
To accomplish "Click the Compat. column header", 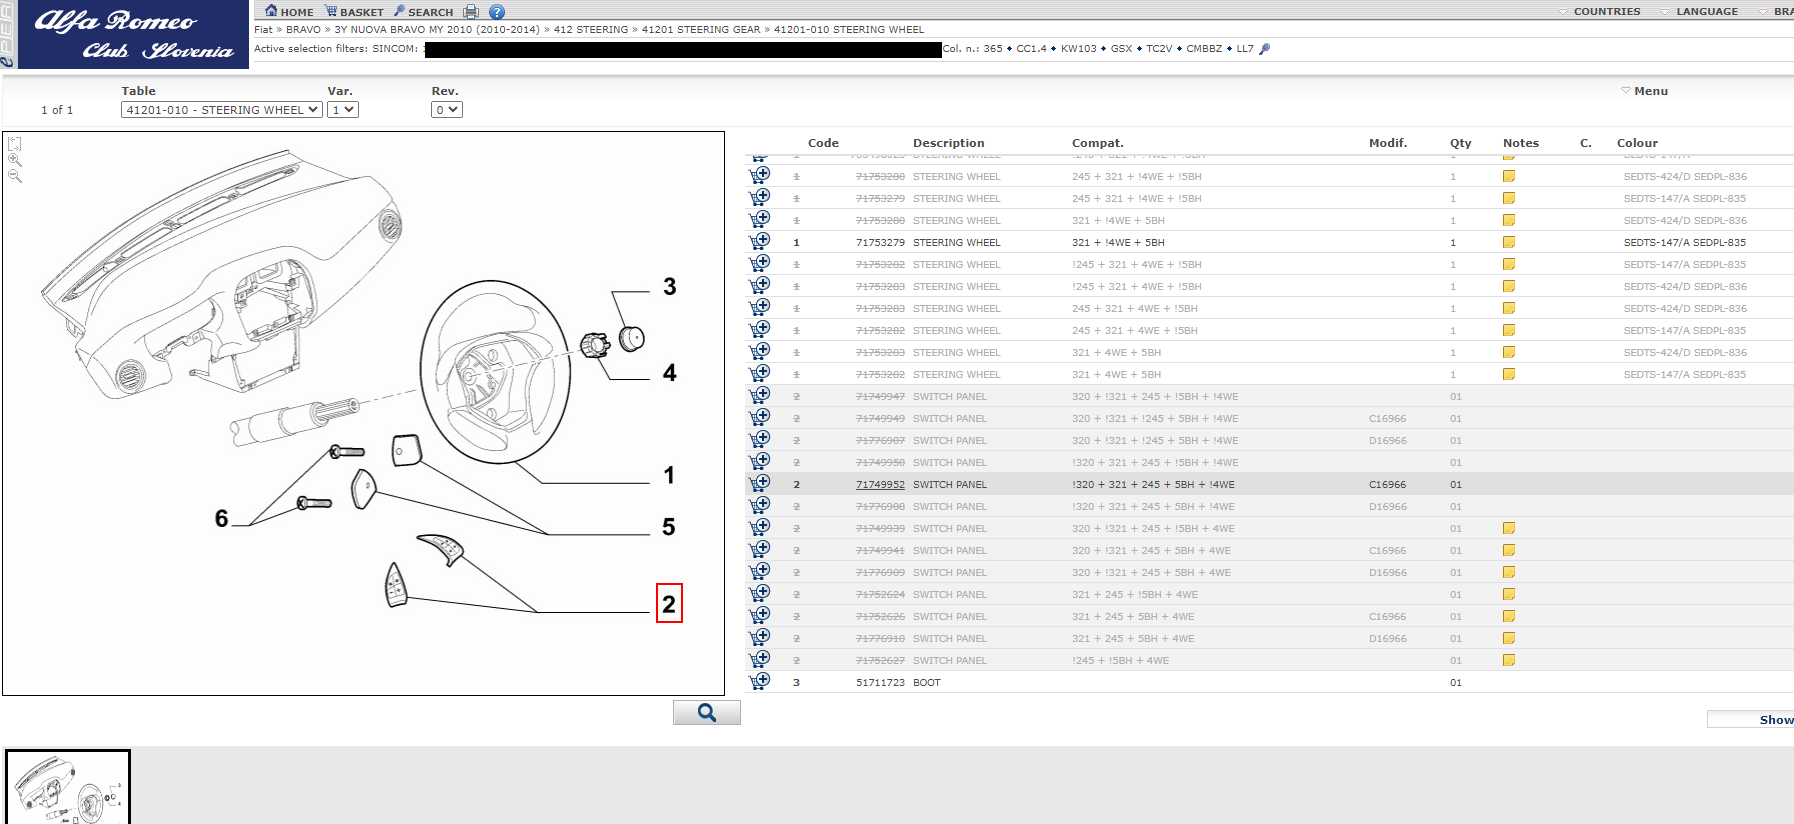I will pyautogui.click(x=1097, y=143).
